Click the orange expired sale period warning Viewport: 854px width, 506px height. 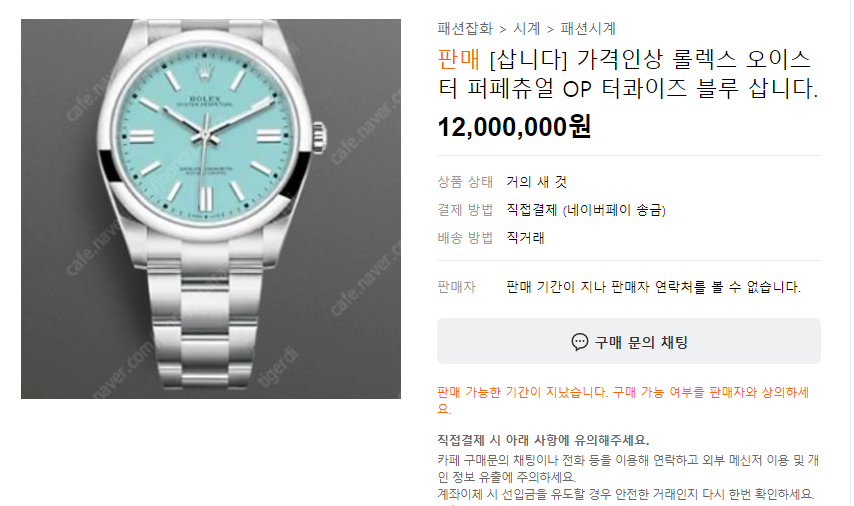tap(623, 400)
